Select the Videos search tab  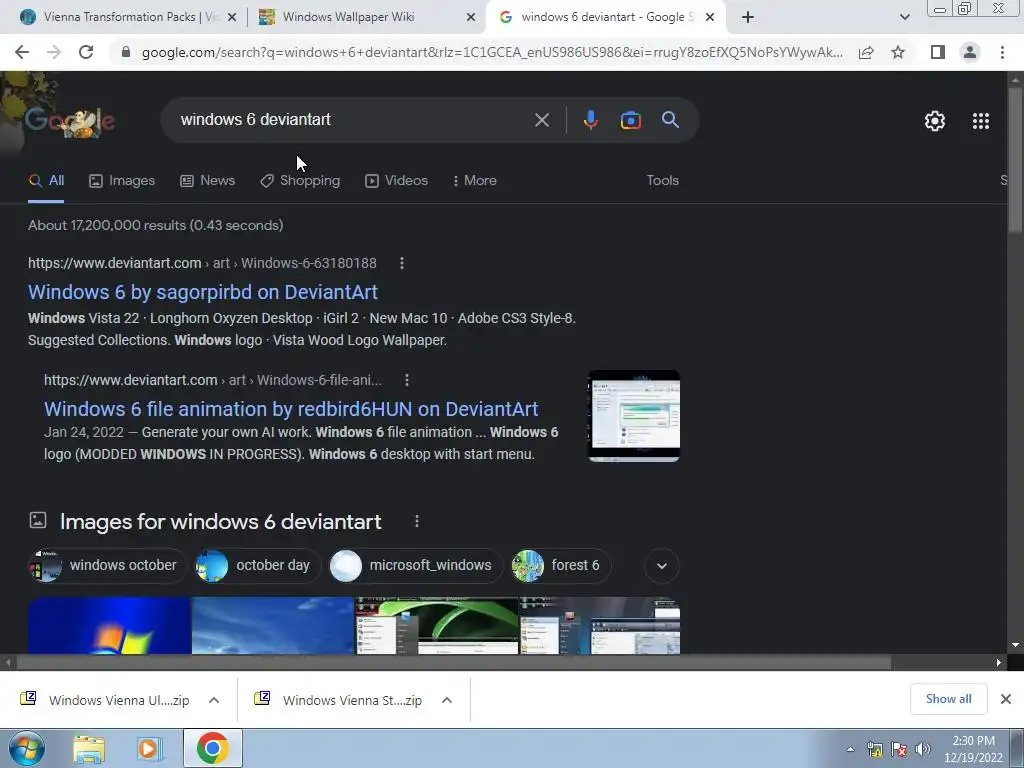coord(396,181)
